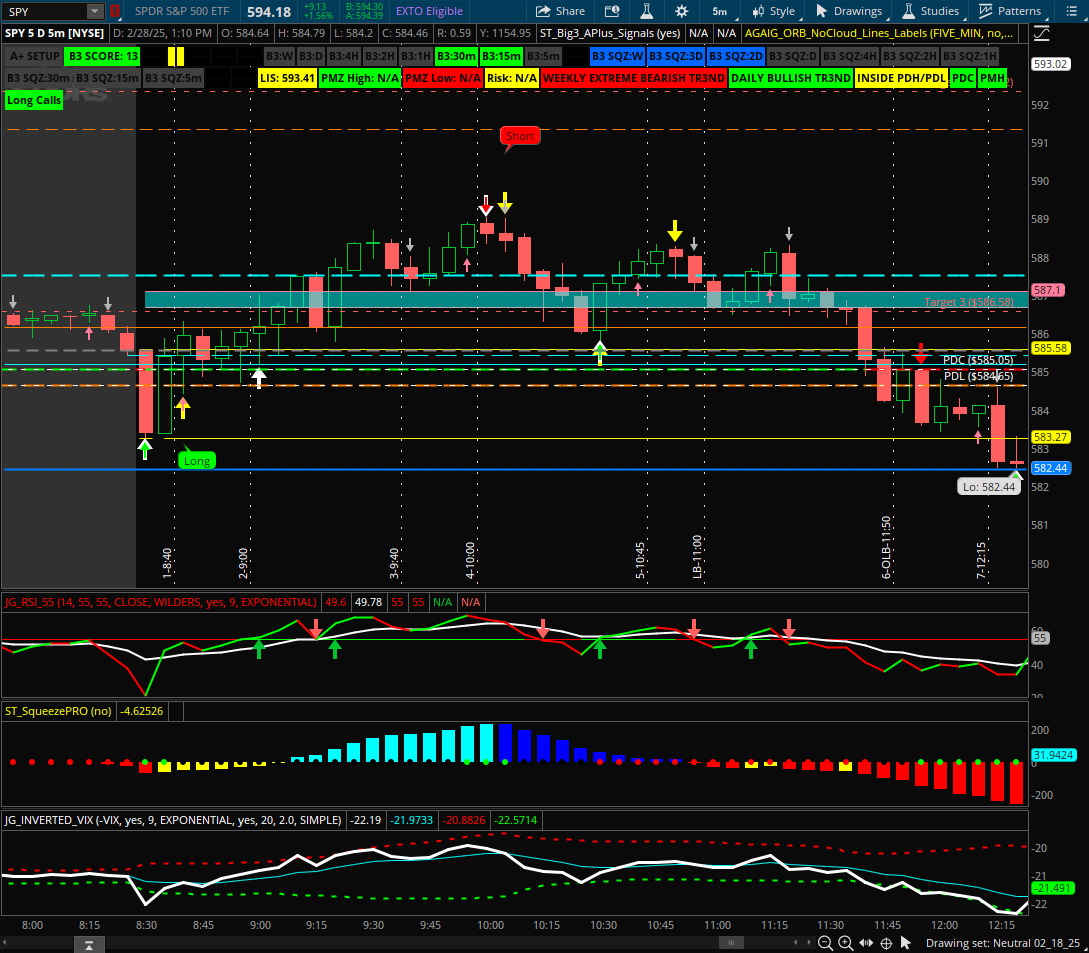1089x953 pixels.
Task: Open chart settings gear icon
Action: pos(681,11)
